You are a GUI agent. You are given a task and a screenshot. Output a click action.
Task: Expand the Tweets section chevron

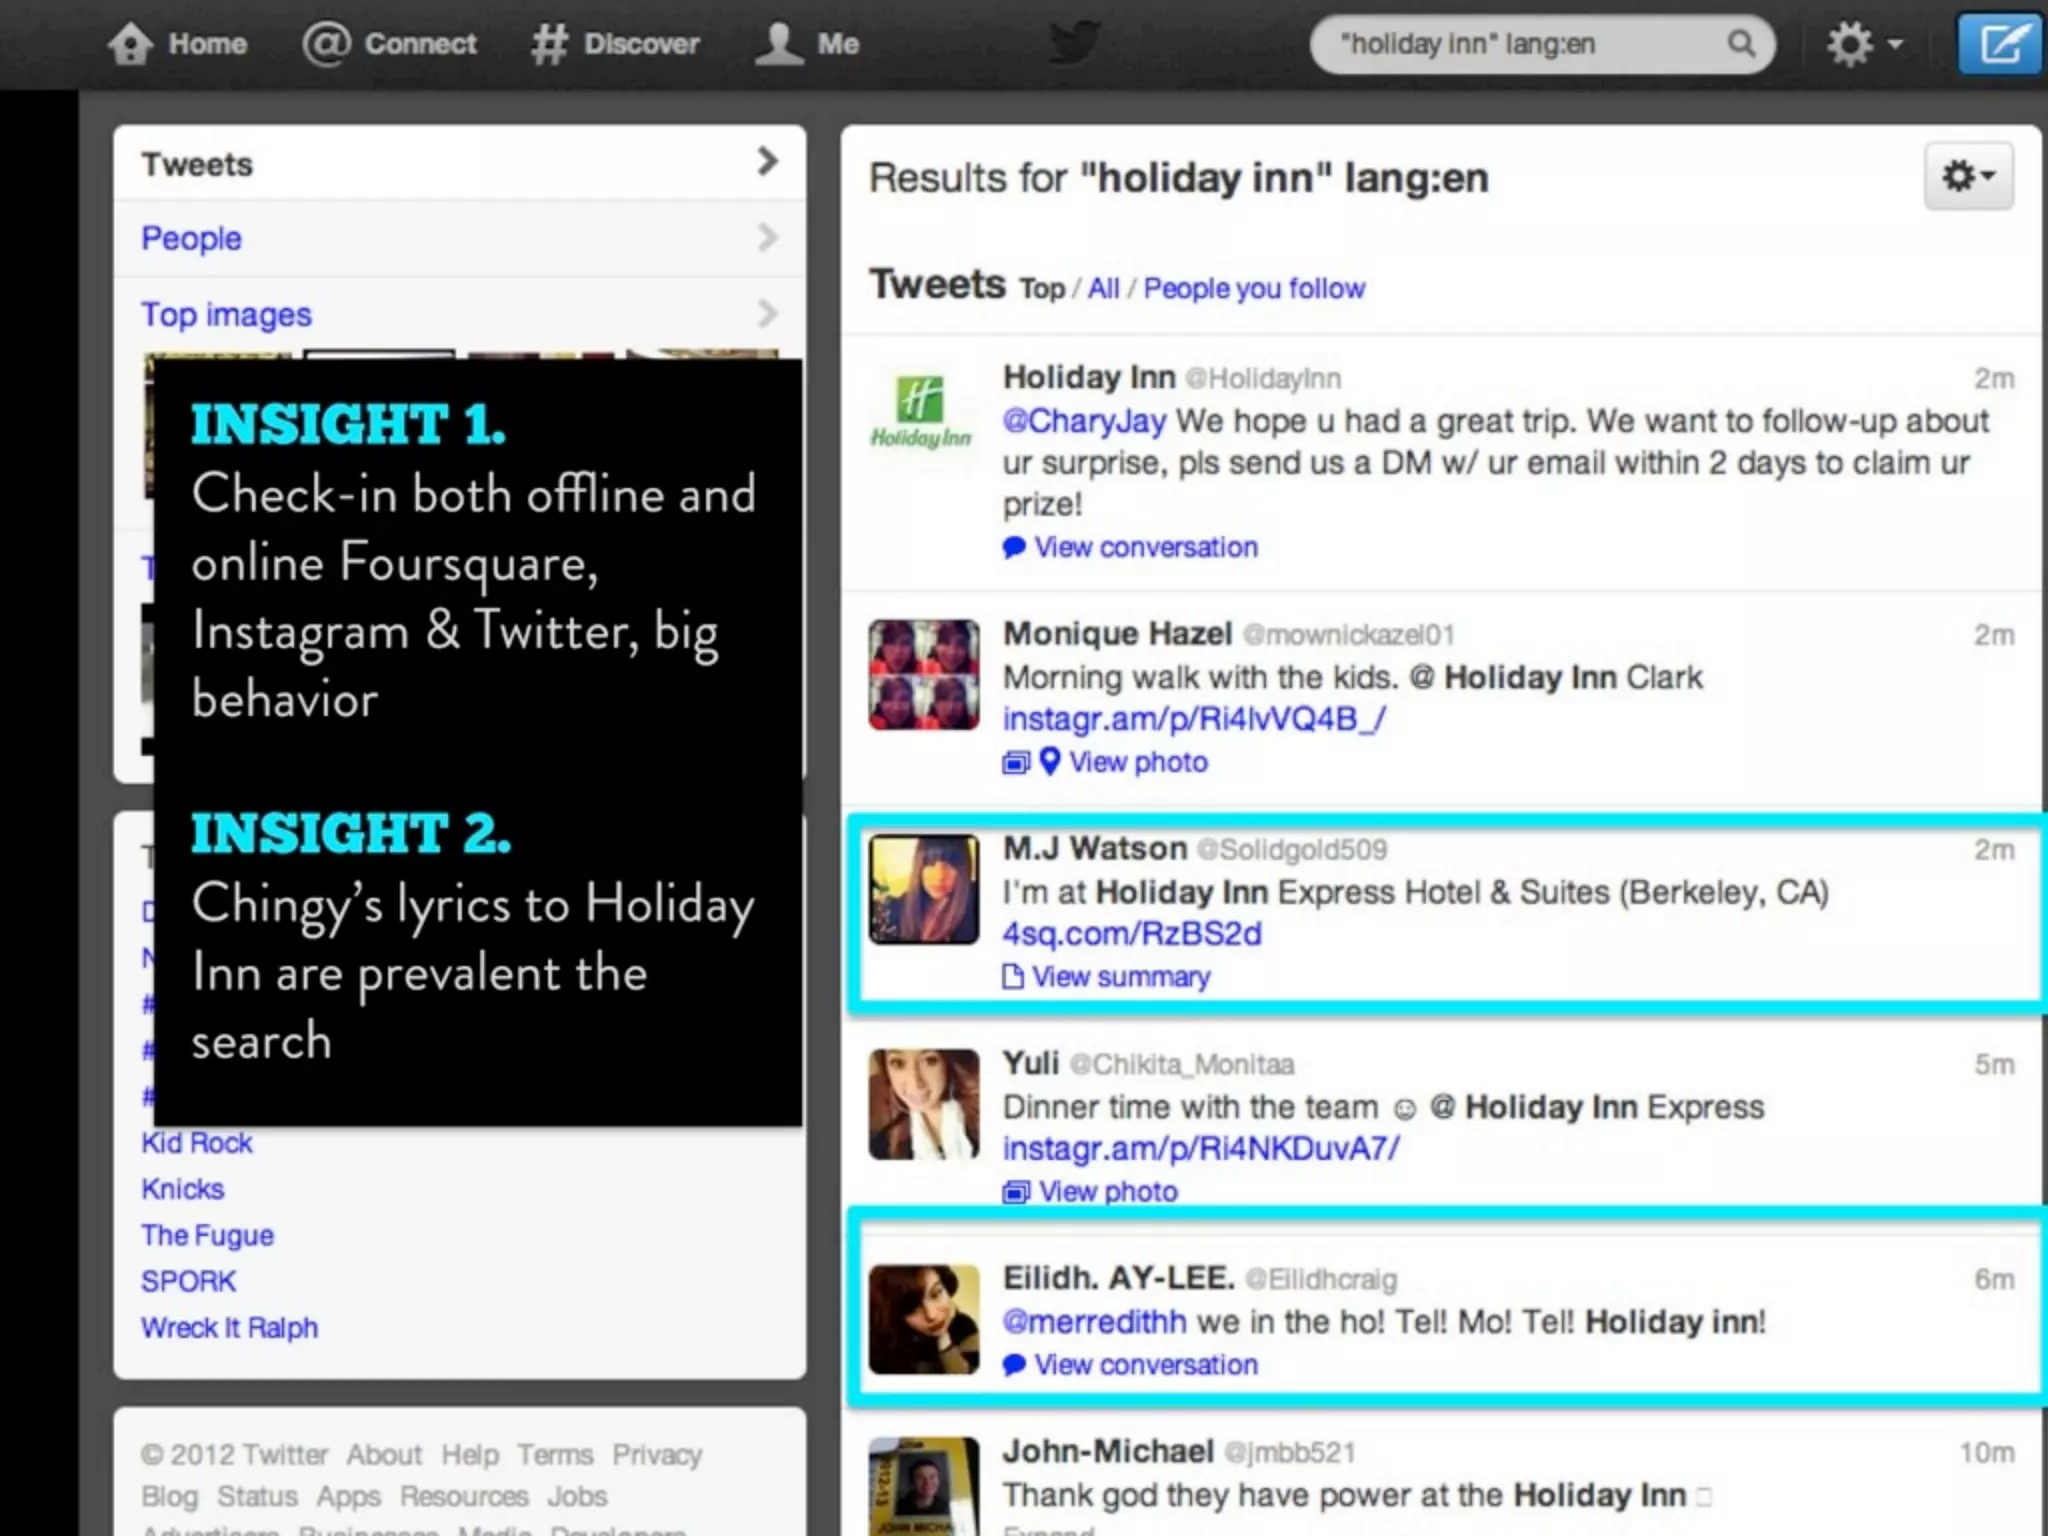(x=767, y=162)
